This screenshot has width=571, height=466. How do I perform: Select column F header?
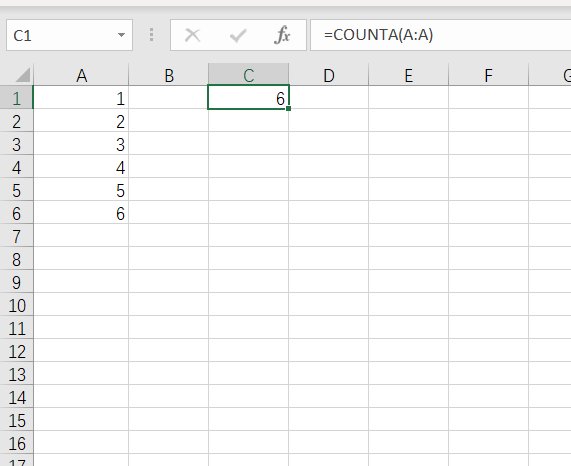coord(489,75)
